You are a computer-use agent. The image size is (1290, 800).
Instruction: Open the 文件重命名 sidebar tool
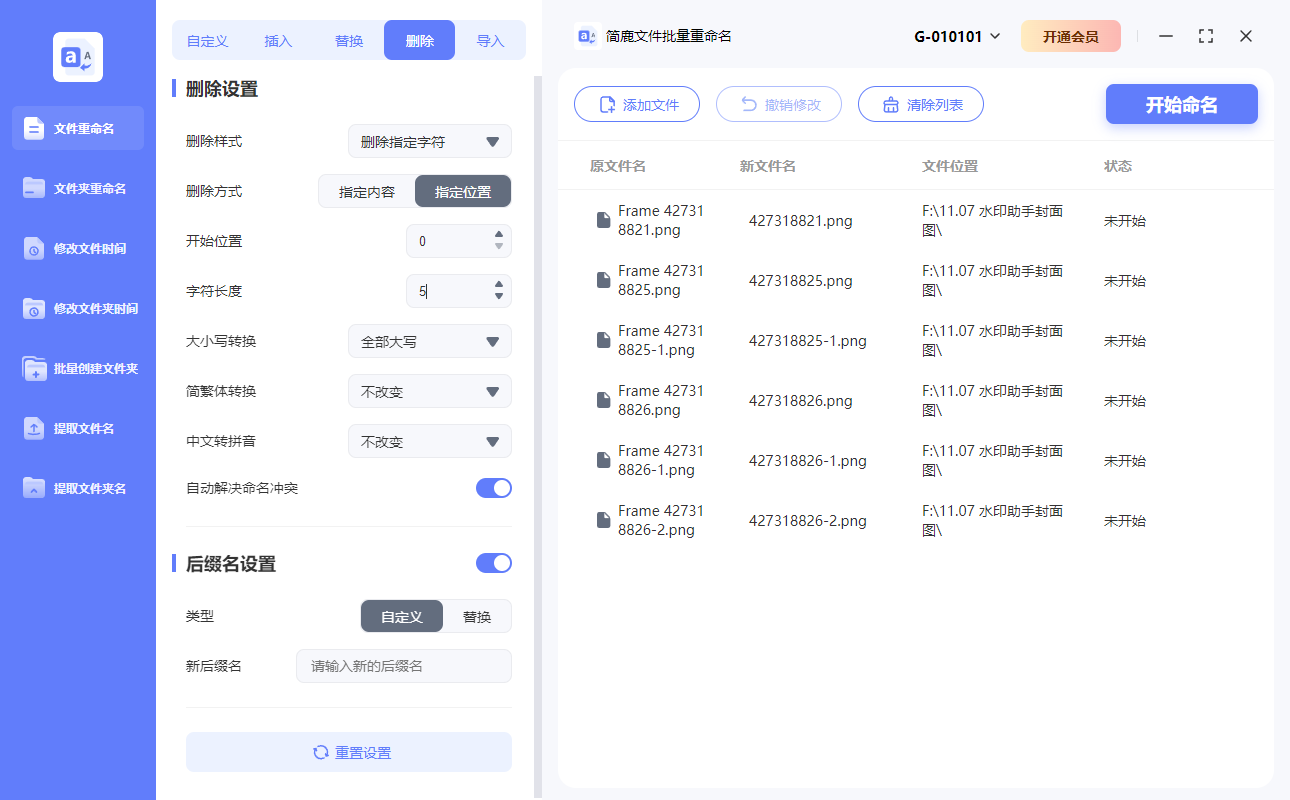pyautogui.click(x=77, y=128)
